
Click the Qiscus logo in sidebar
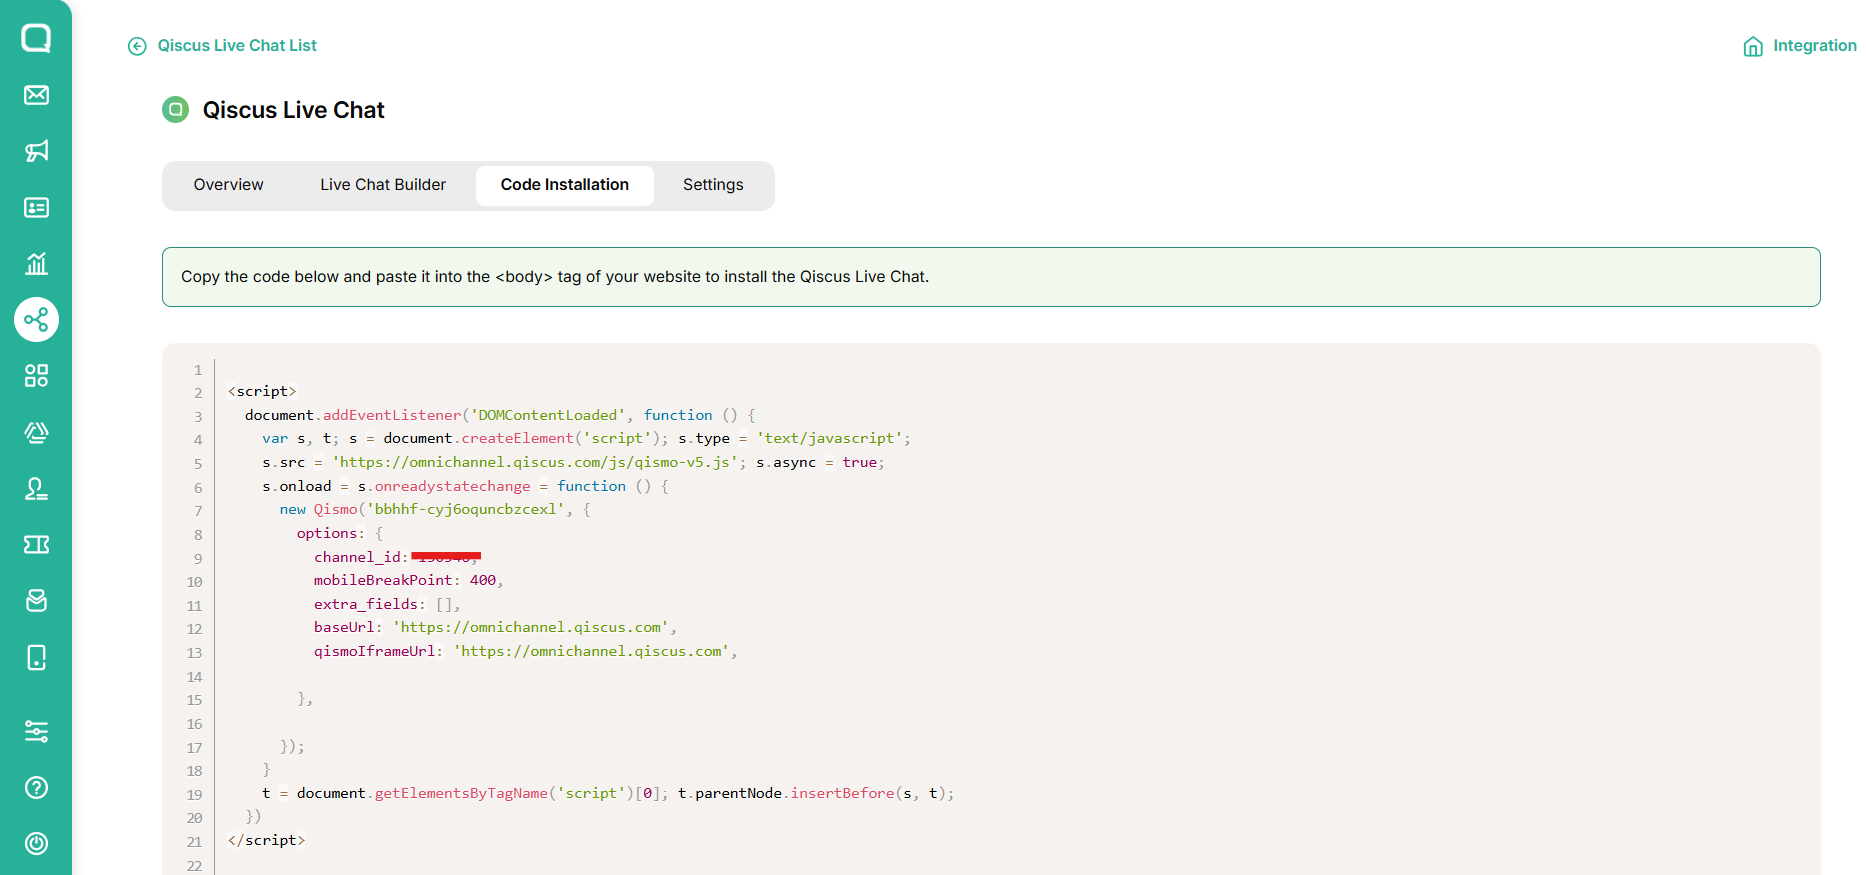coord(36,38)
